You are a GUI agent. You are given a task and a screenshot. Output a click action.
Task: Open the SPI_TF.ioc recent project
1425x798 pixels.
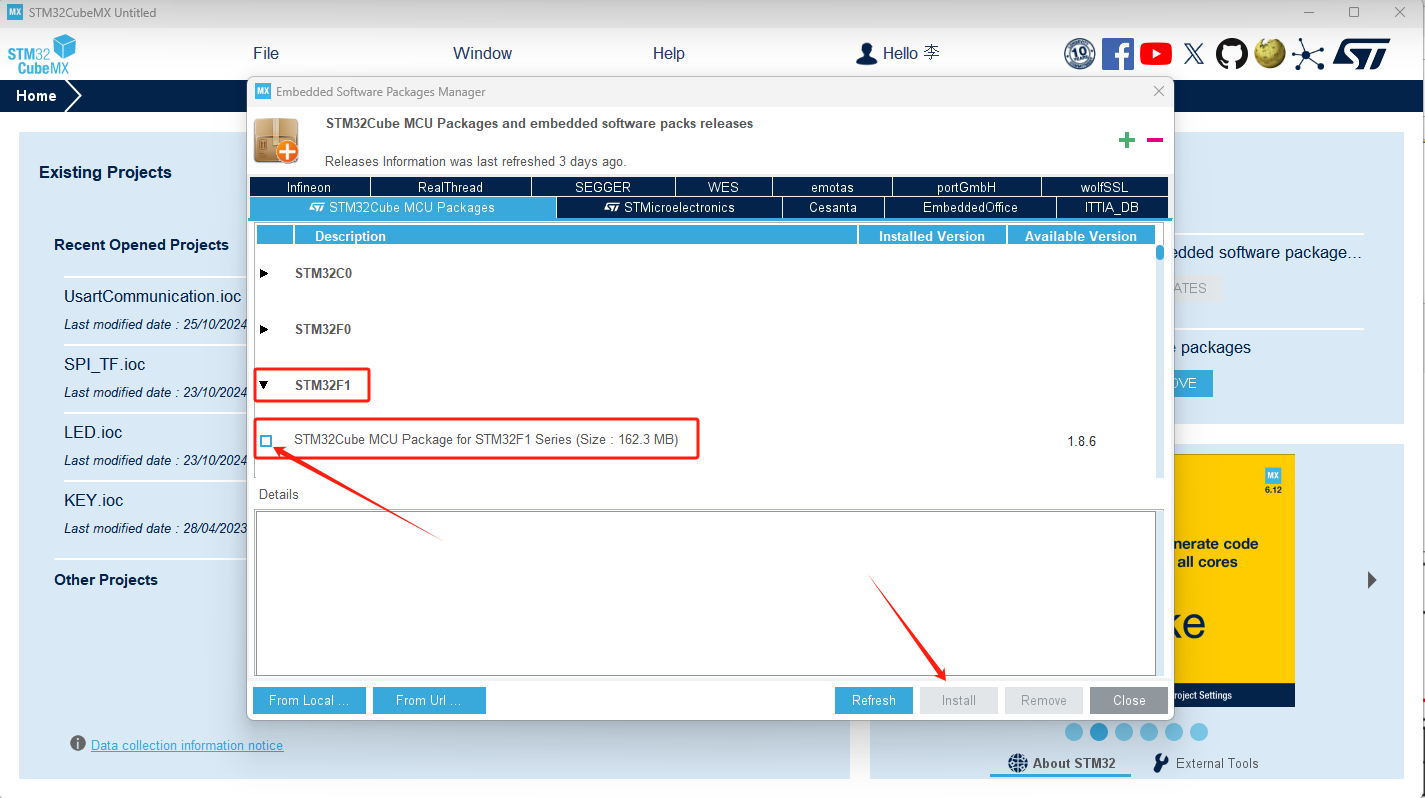[x=105, y=364]
